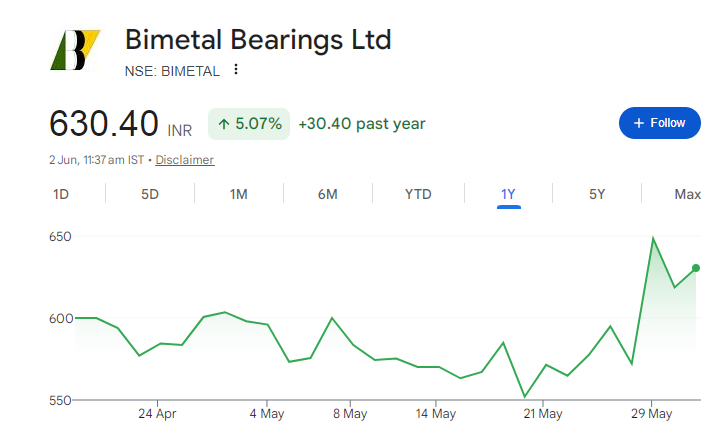Click the INR currency label
718x436 pixels.
click(x=180, y=131)
